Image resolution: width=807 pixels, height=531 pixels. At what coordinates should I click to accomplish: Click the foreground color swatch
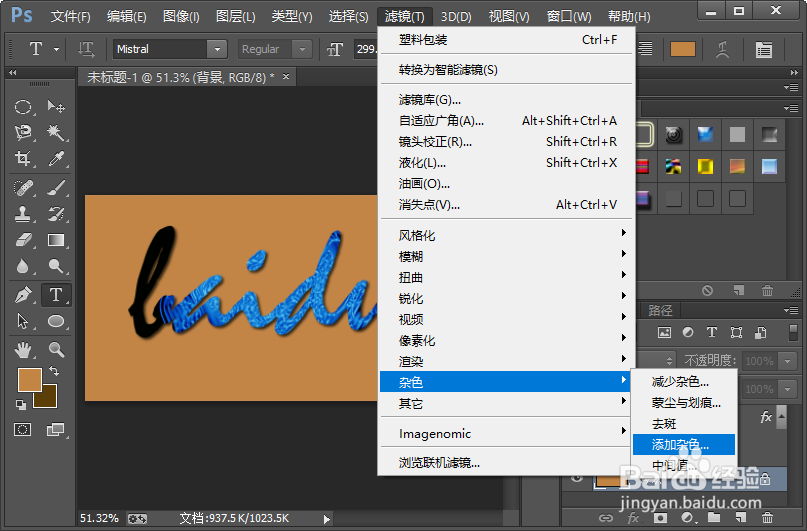coord(29,379)
